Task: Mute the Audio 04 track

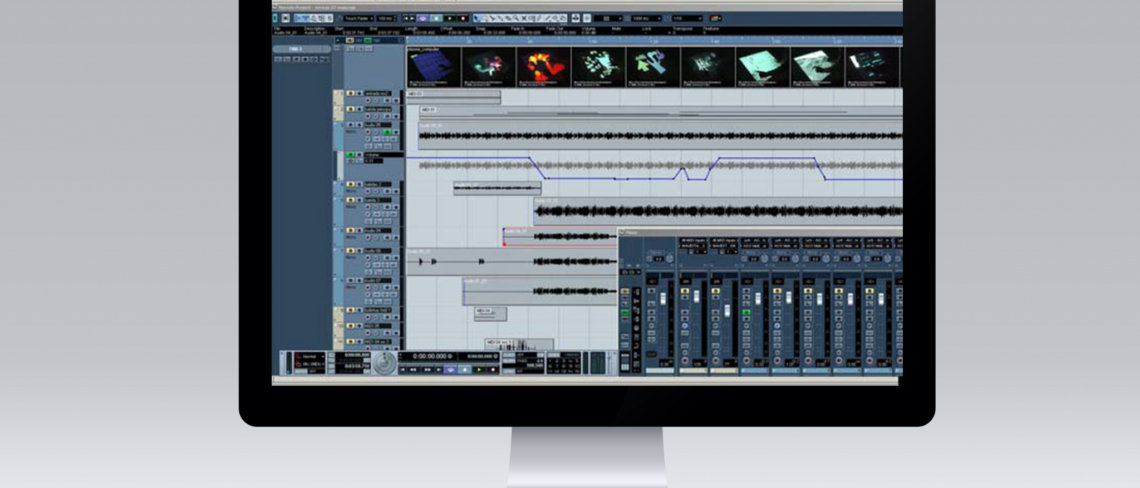Action: [x=350, y=231]
